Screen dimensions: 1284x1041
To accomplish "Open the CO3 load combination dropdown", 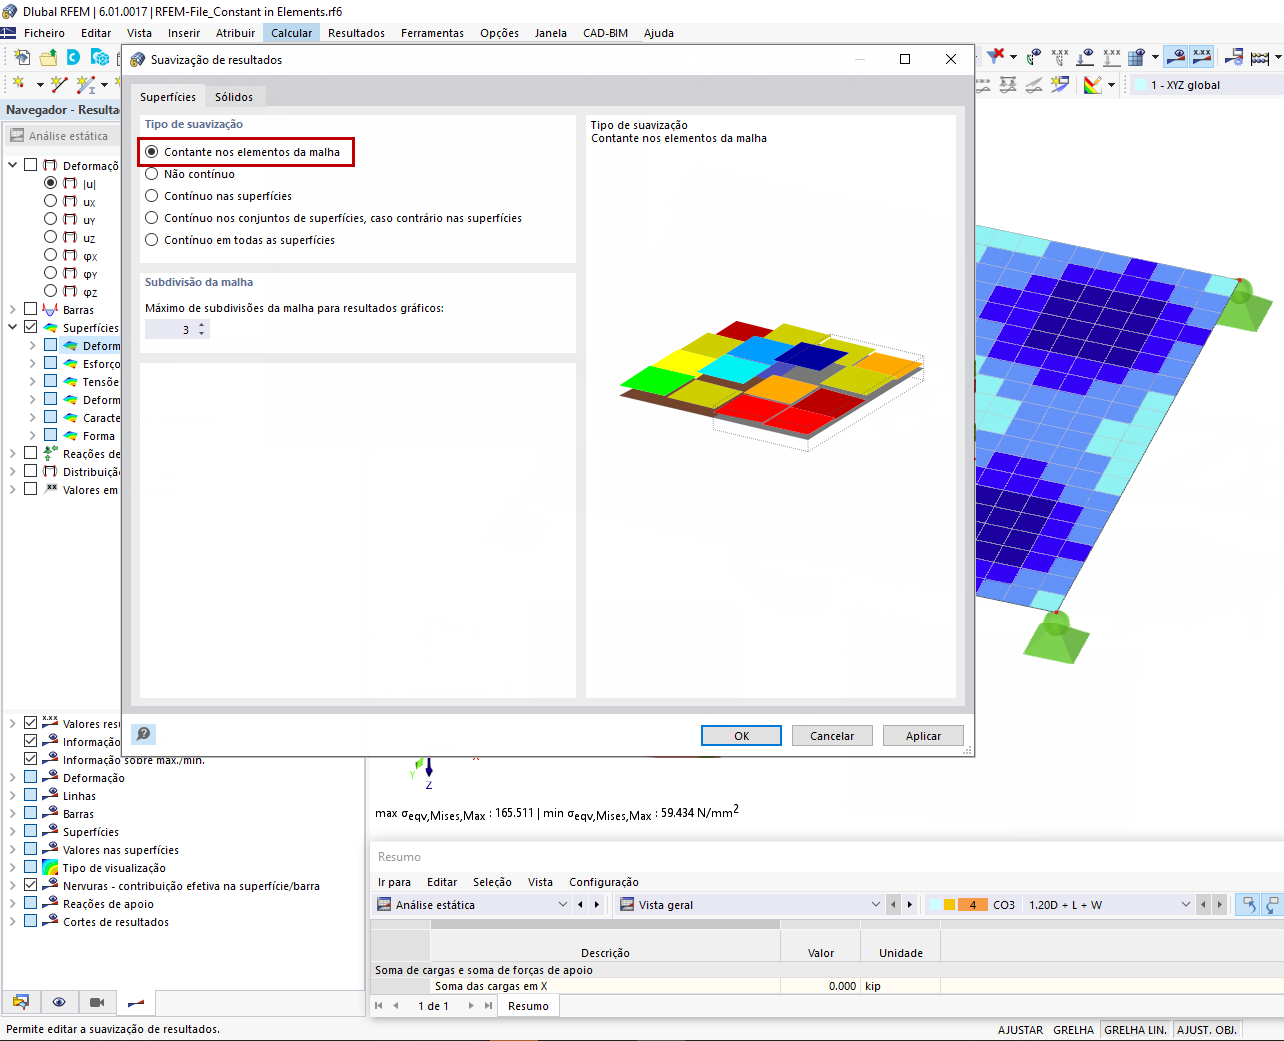I will point(1185,904).
